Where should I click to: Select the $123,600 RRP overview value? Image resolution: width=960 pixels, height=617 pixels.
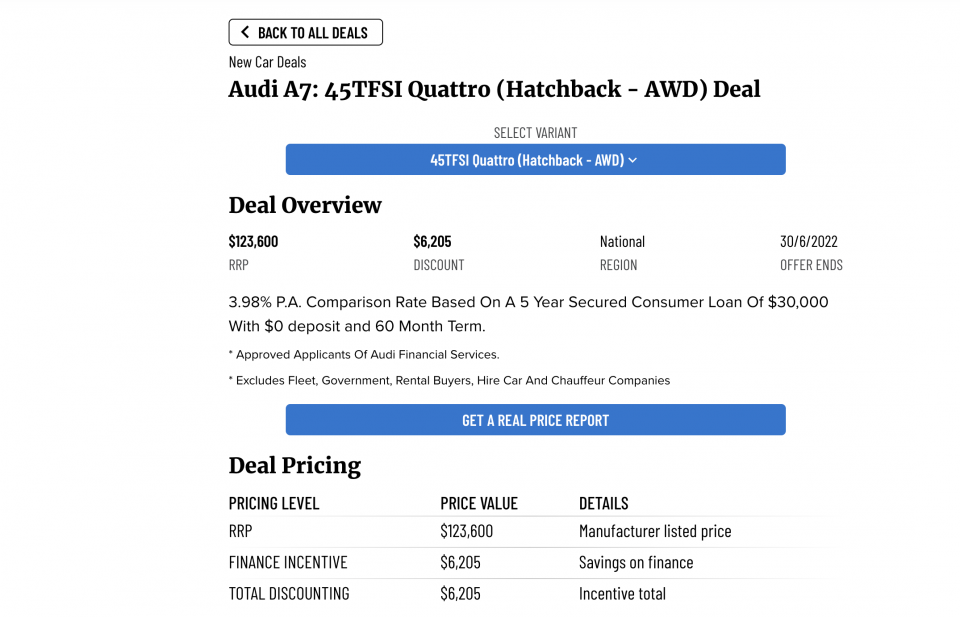(x=253, y=242)
